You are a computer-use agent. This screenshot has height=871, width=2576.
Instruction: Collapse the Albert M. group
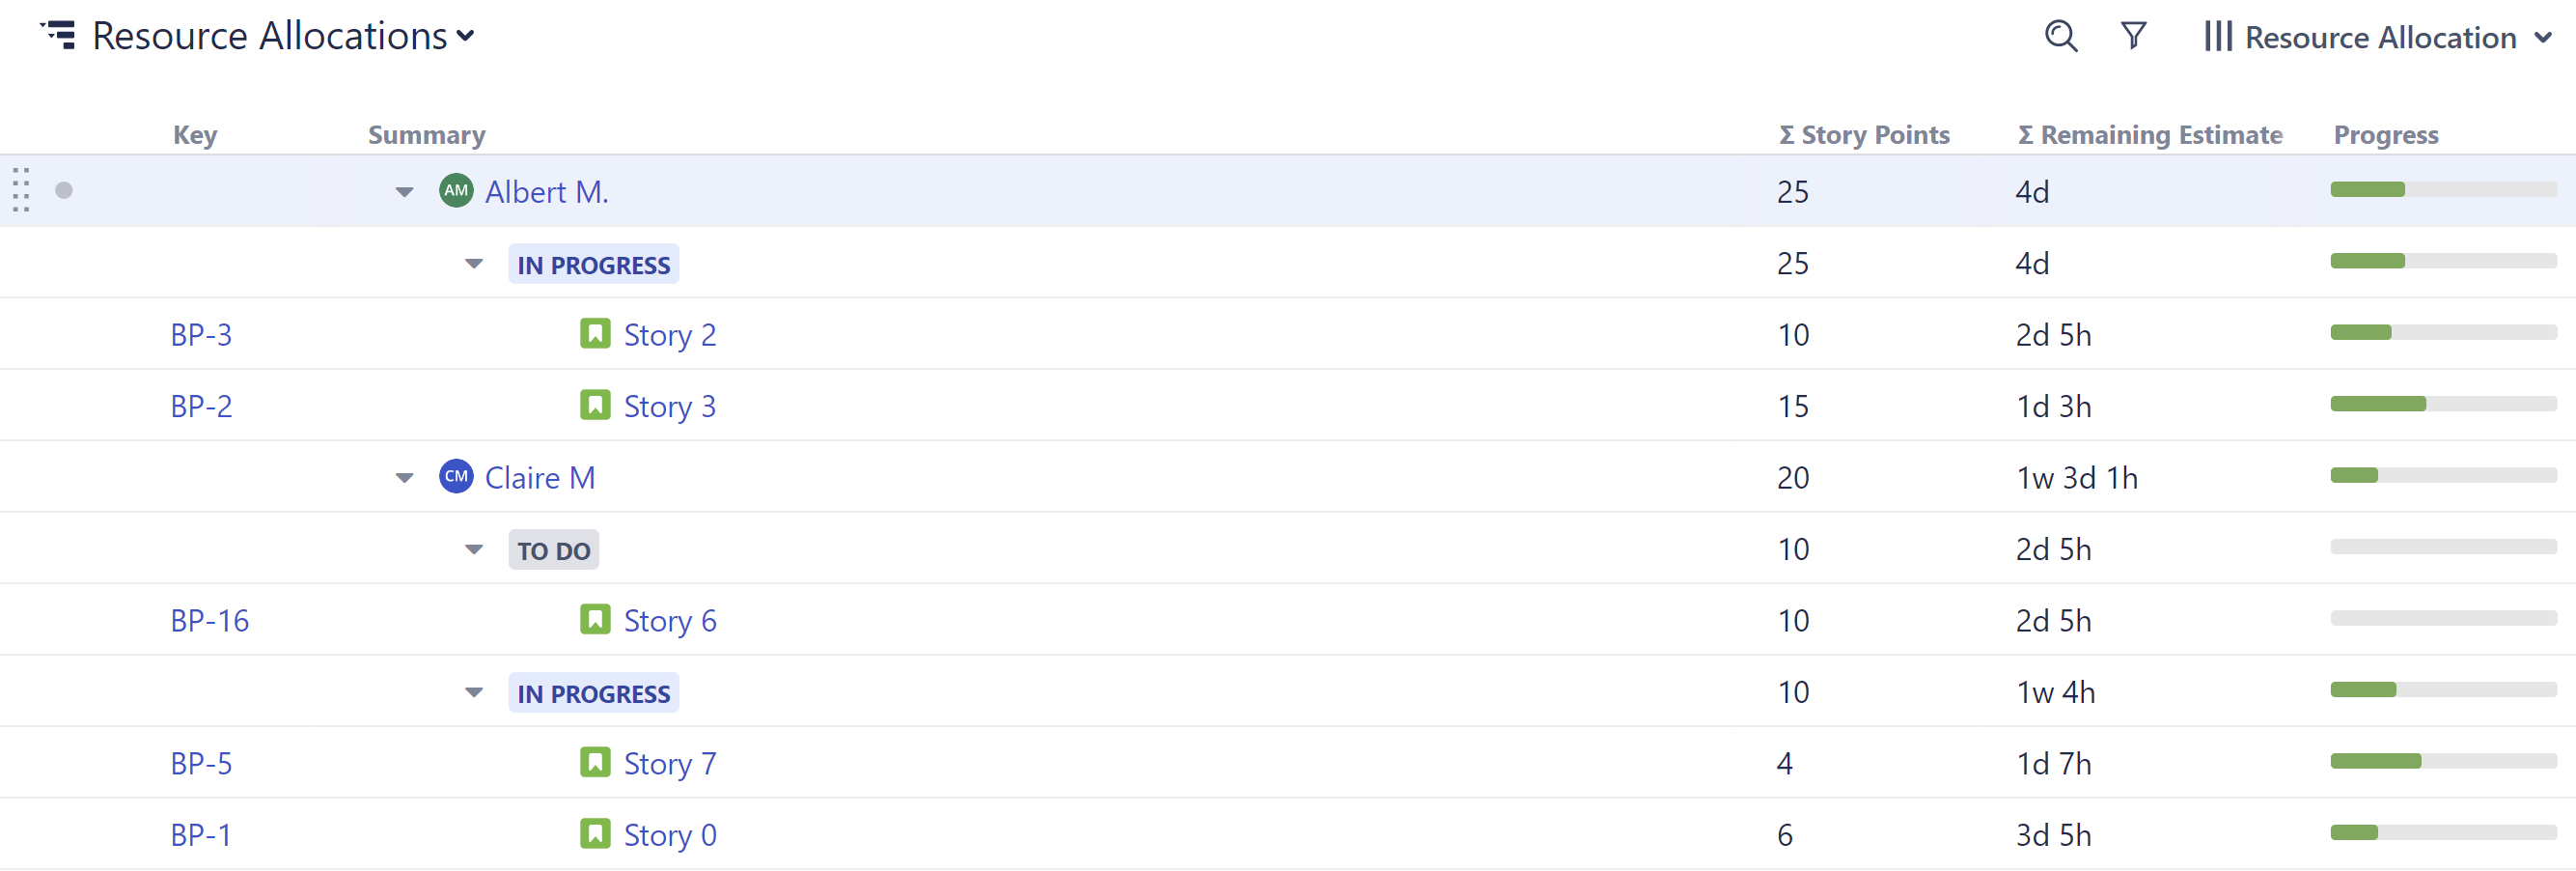[404, 191]
